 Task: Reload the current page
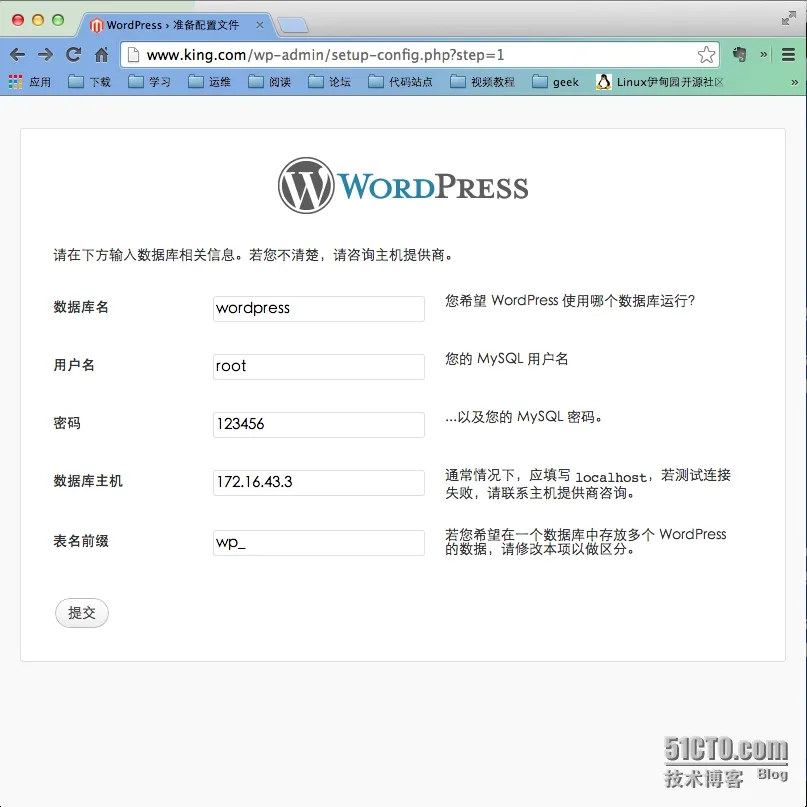click(74, 55)
